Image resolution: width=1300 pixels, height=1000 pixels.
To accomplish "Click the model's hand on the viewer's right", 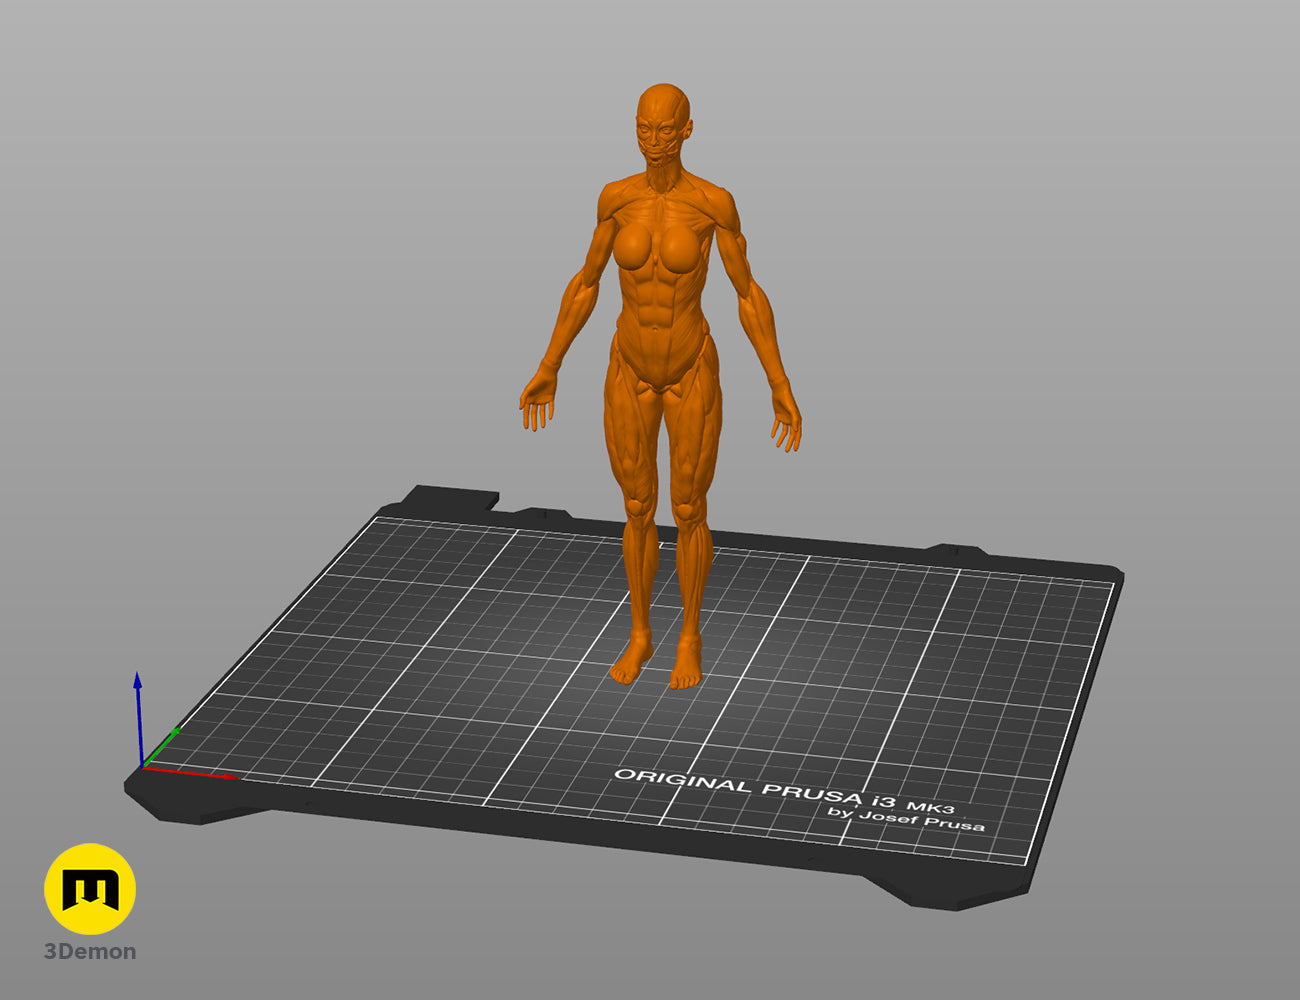I will pyautogui.click(x=786, y=420).
